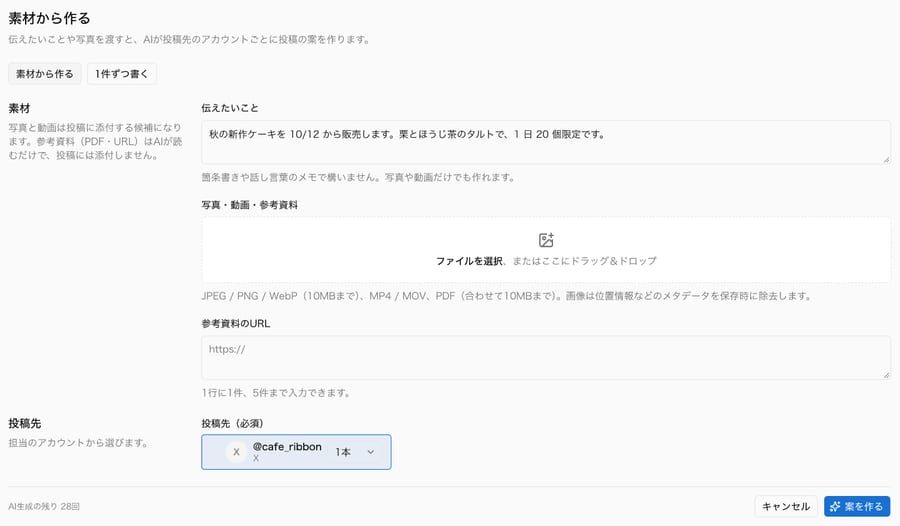Click the sparkle icon on 案を作る button
900x526 pixels.
pos(835,506)
